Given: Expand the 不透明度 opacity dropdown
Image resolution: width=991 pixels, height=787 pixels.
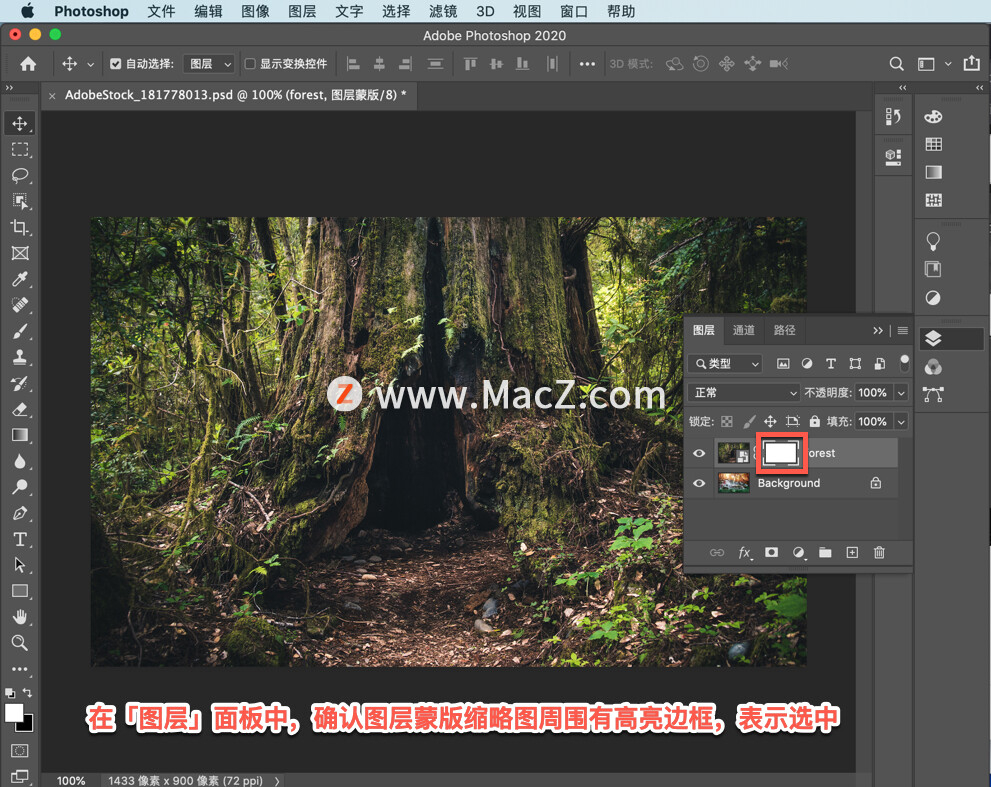Looking at the screenshot, I should [x=901, y=392].
